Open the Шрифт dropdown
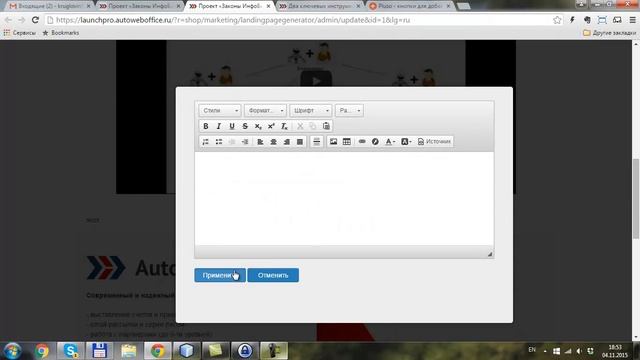Viewport: 640px width, 360px height. [311, 111]
